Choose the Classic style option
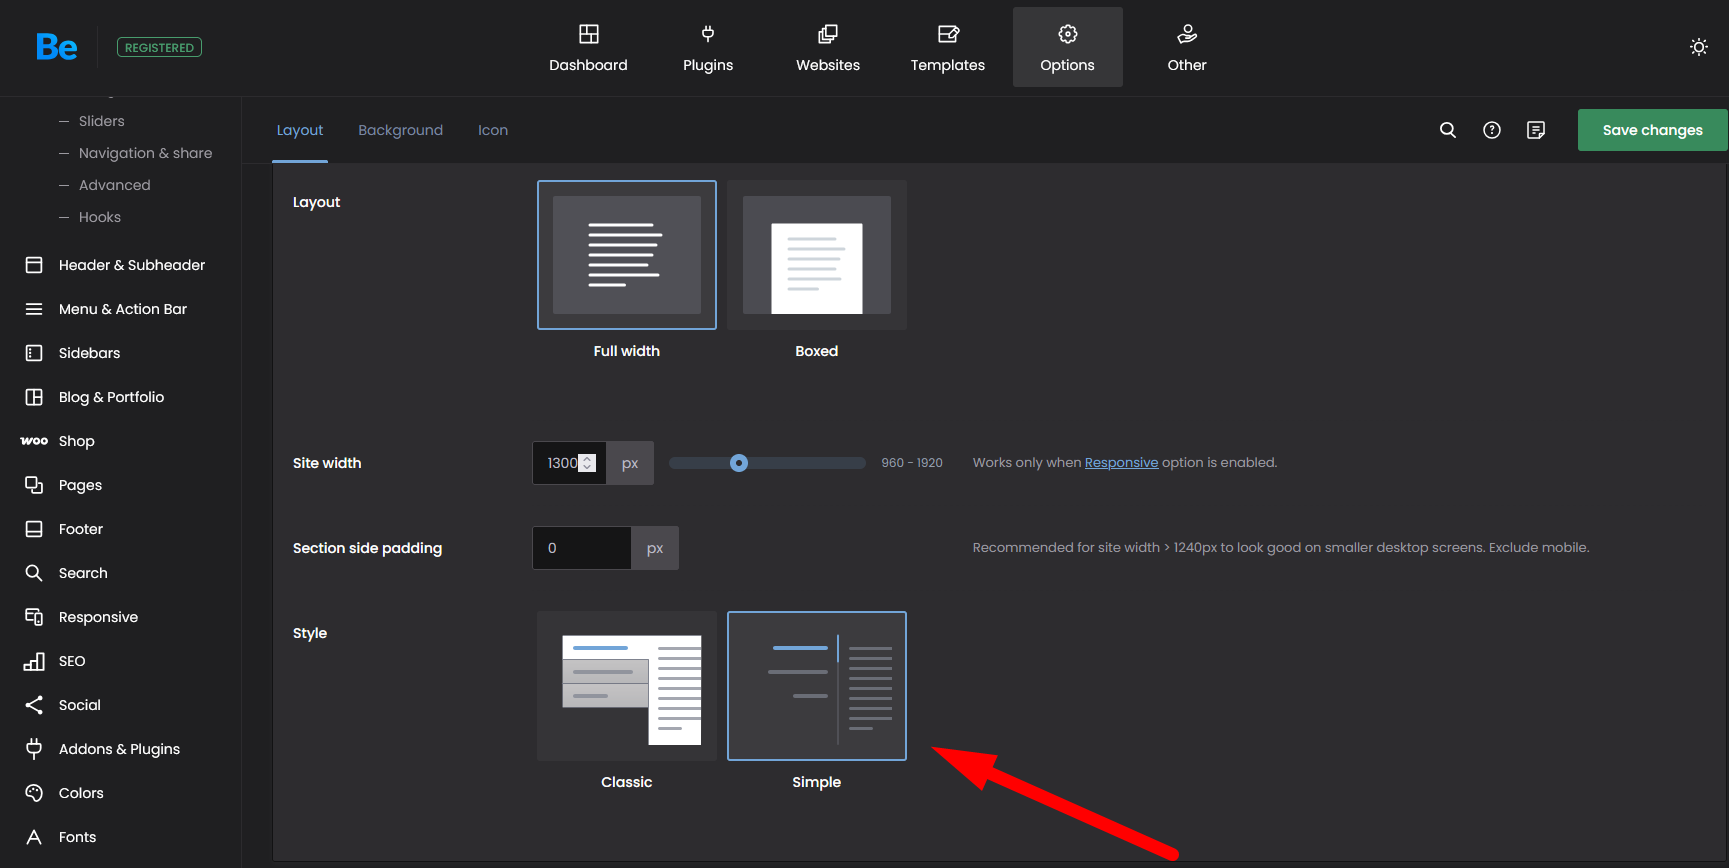Viewport: 1729px width, 868px height. click(627, 687)
